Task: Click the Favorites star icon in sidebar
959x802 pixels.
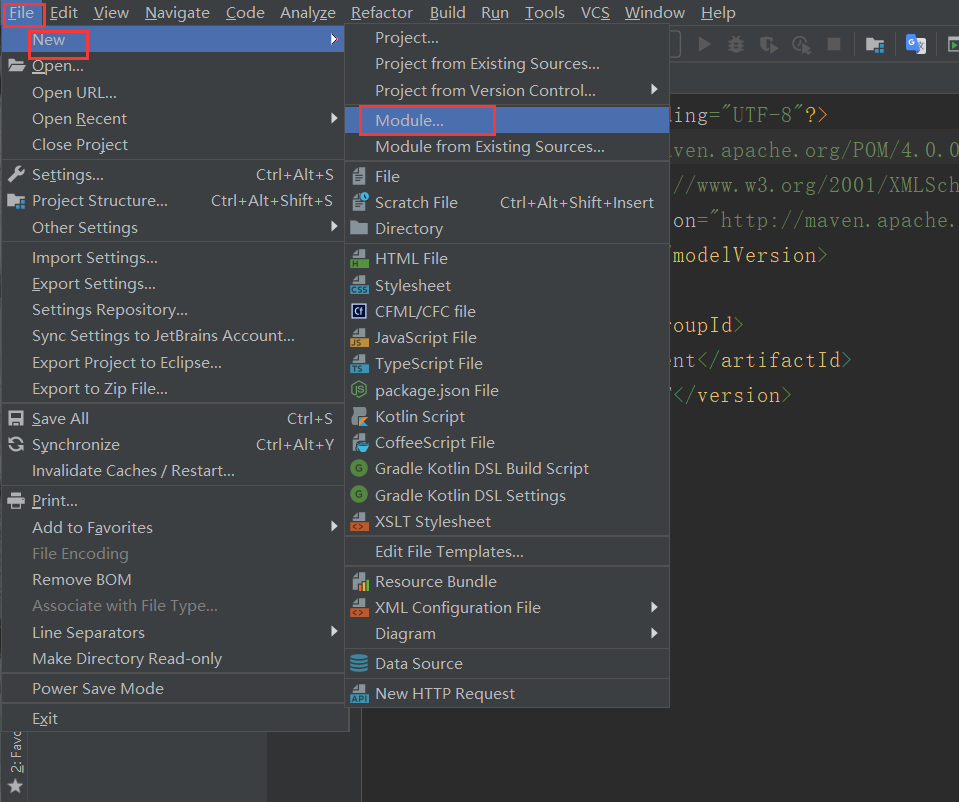Action: pos(16,786)
